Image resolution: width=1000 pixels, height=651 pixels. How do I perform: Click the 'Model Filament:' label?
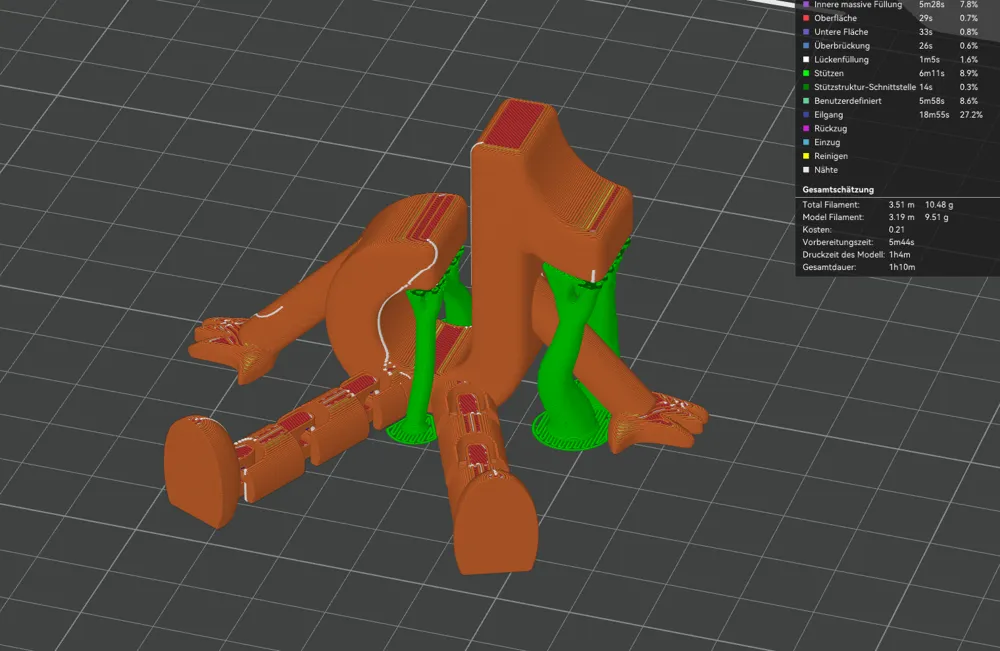pos(833,217)
